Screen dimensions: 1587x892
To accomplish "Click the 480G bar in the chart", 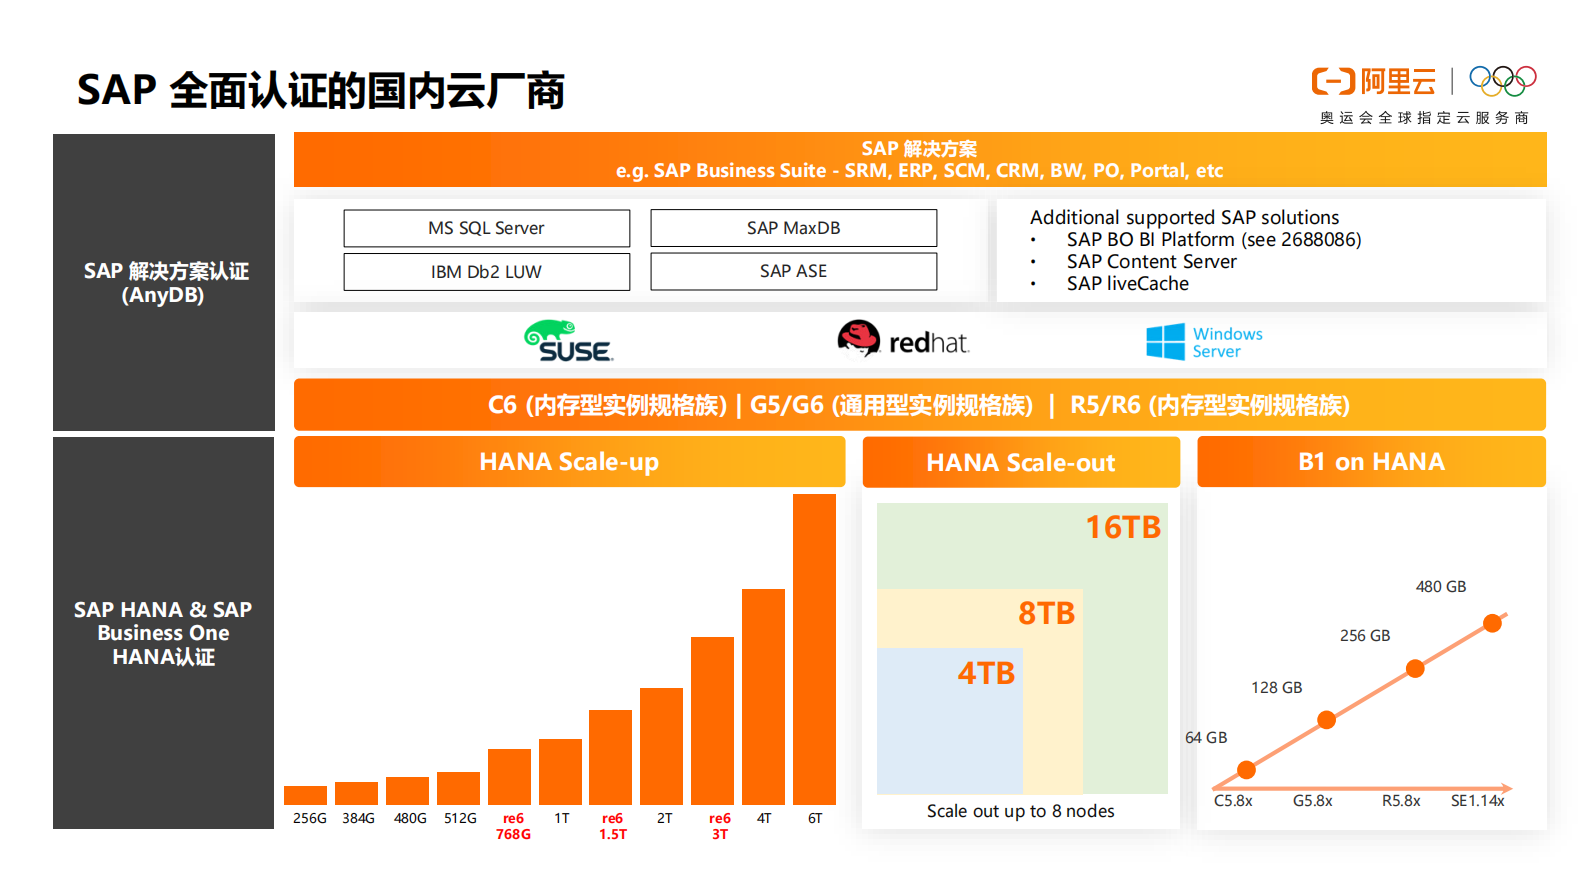I will [x=407, y=791].
